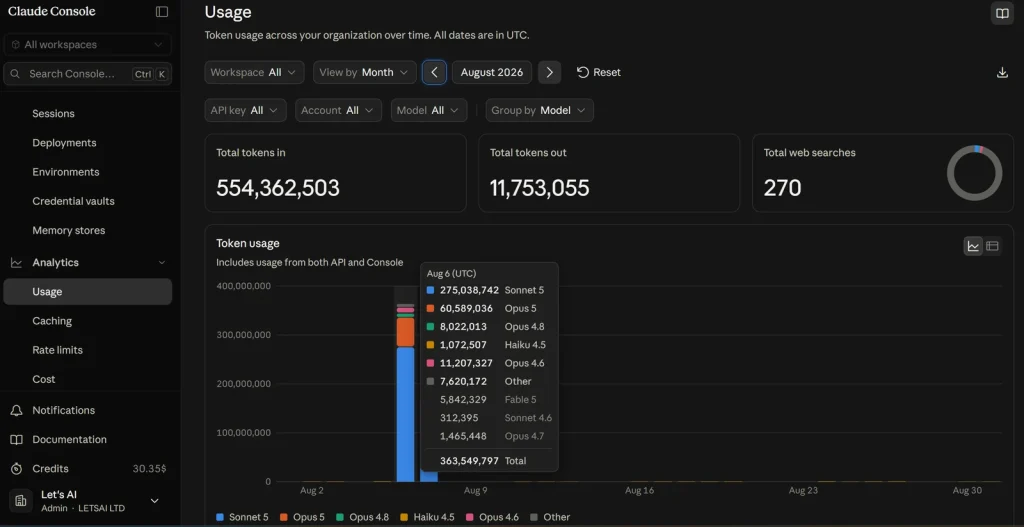Open the August 2026 date picker

(x=492, y=72)
